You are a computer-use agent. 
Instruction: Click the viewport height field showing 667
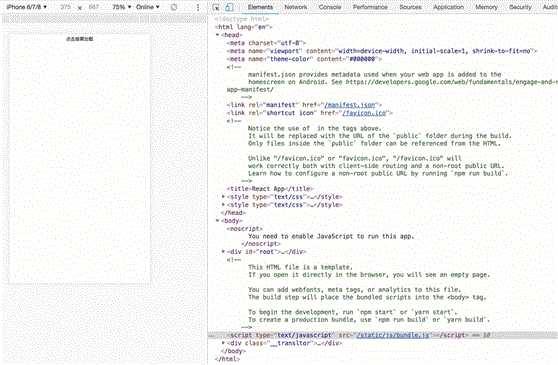pyautogui.click(x=94, y=7)
